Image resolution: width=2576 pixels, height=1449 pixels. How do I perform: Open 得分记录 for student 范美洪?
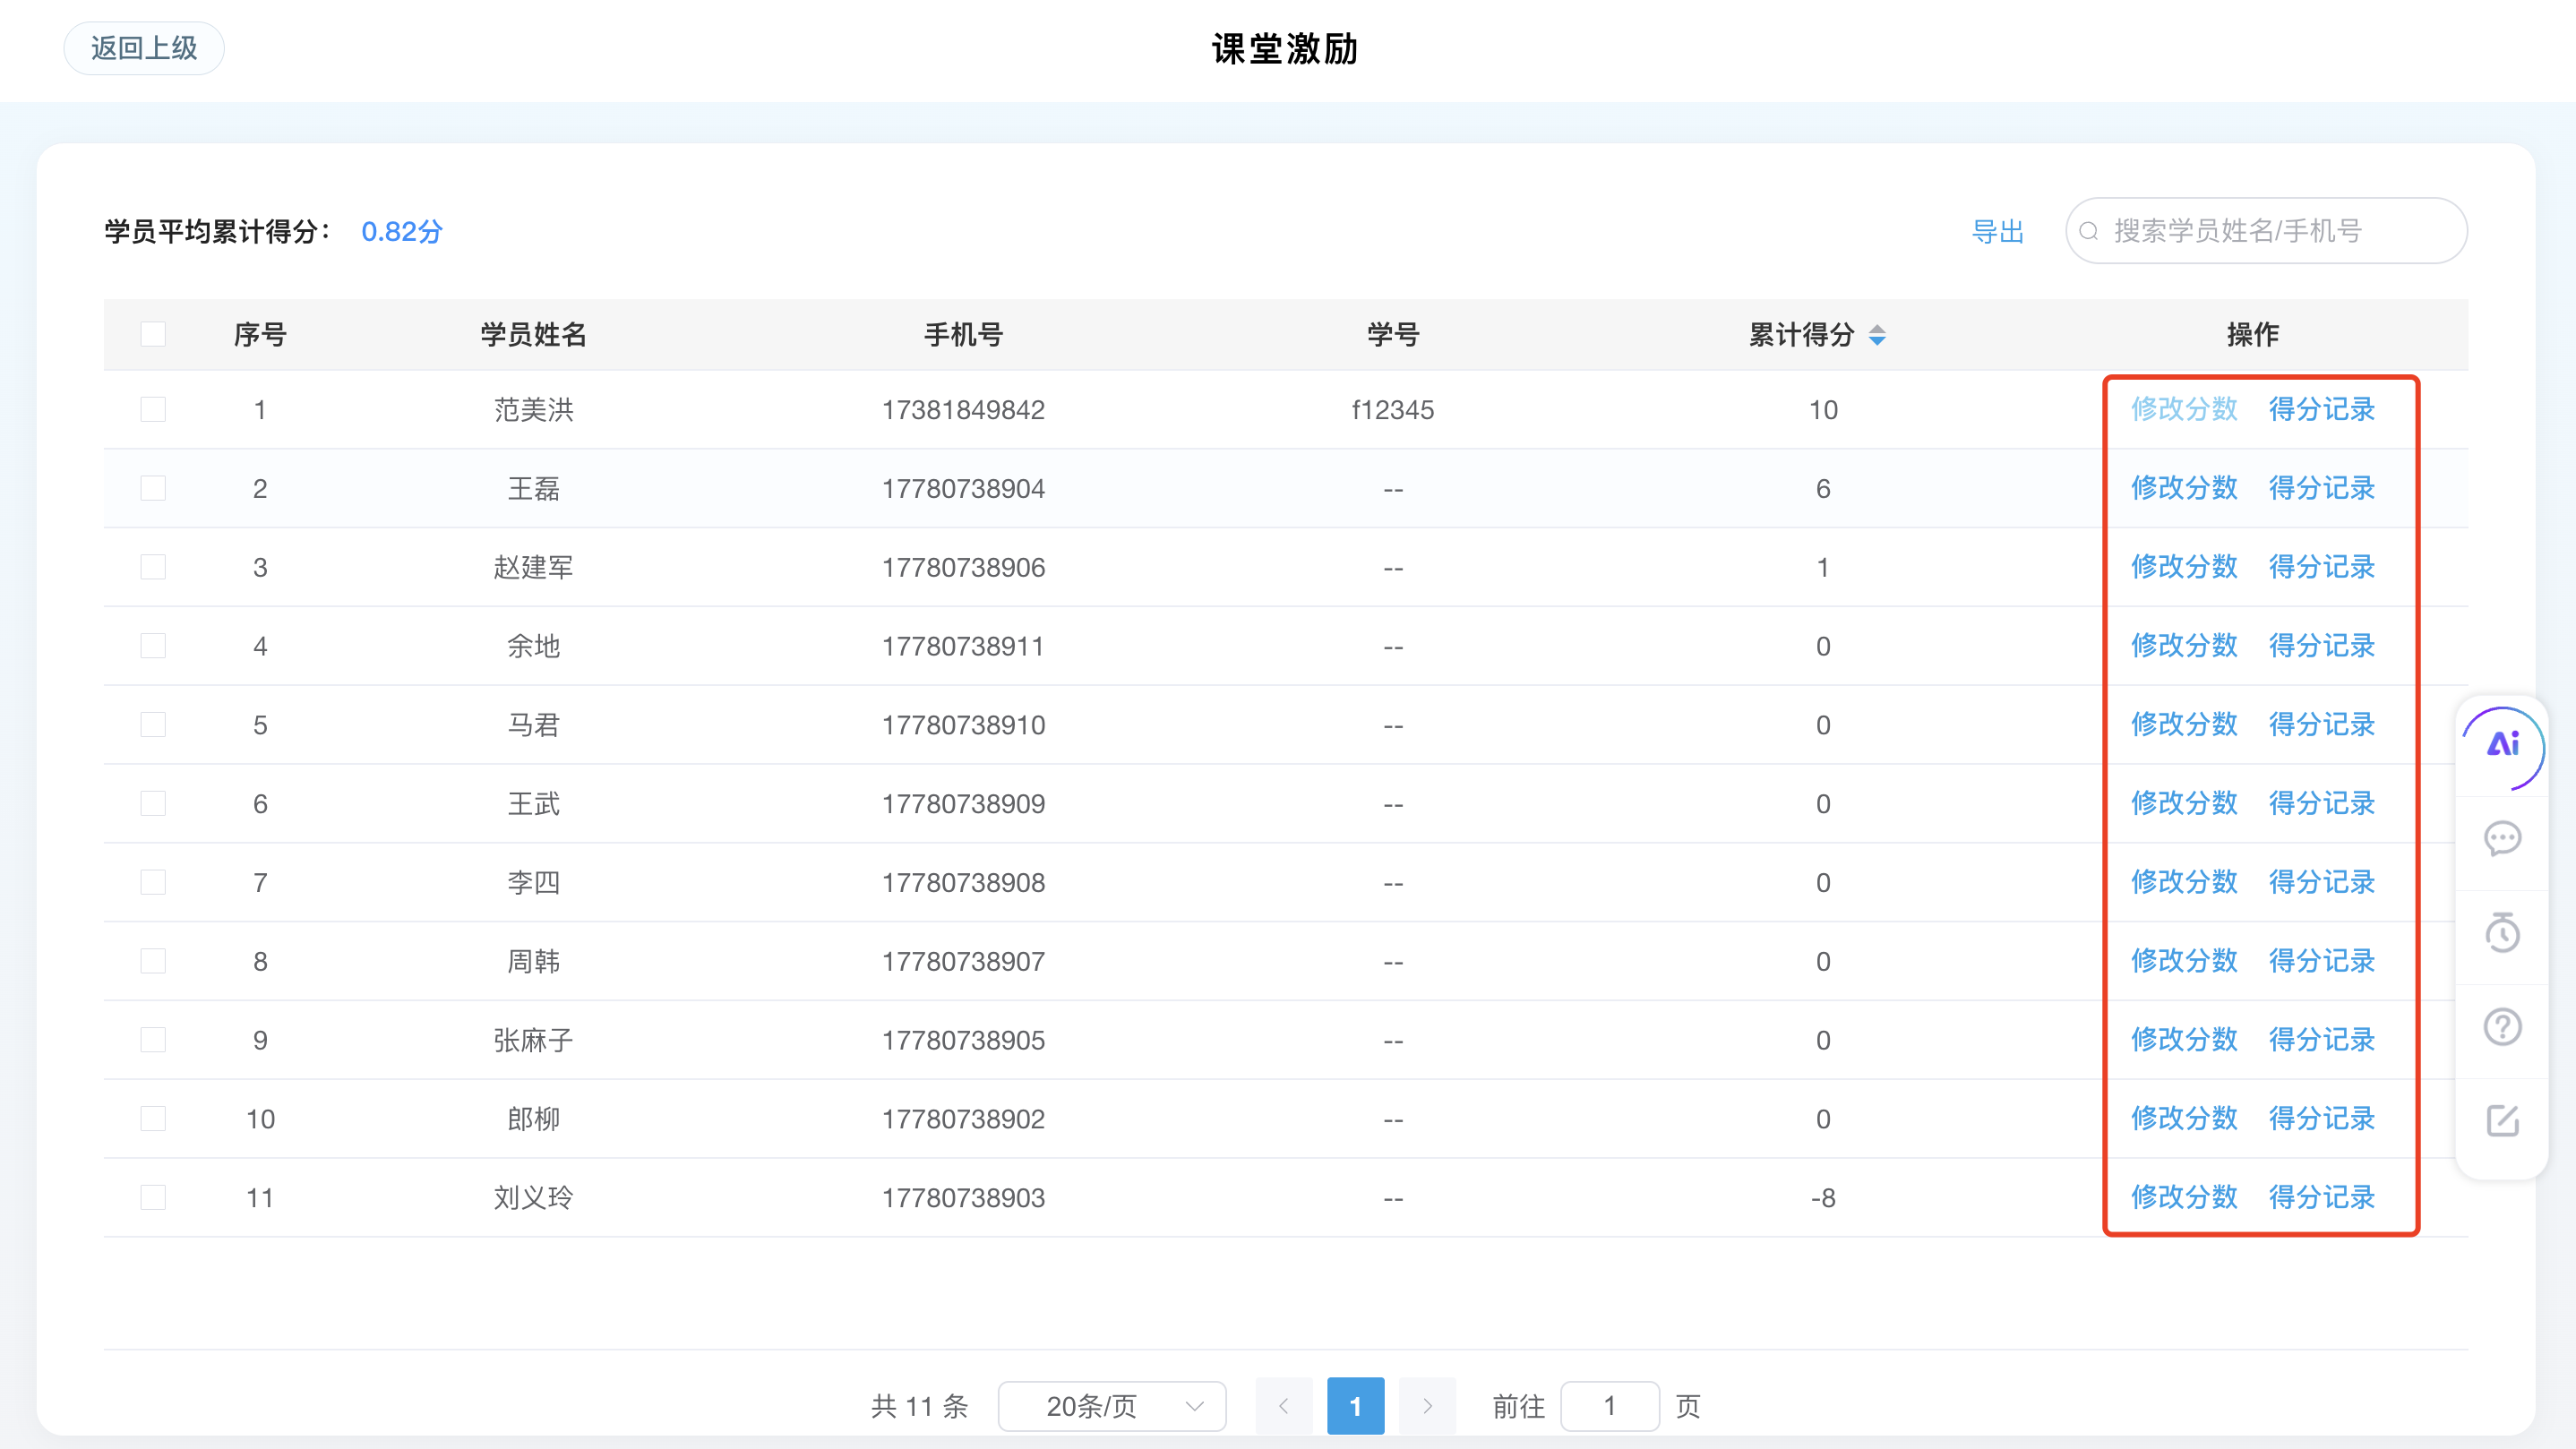coord(2322,409)
